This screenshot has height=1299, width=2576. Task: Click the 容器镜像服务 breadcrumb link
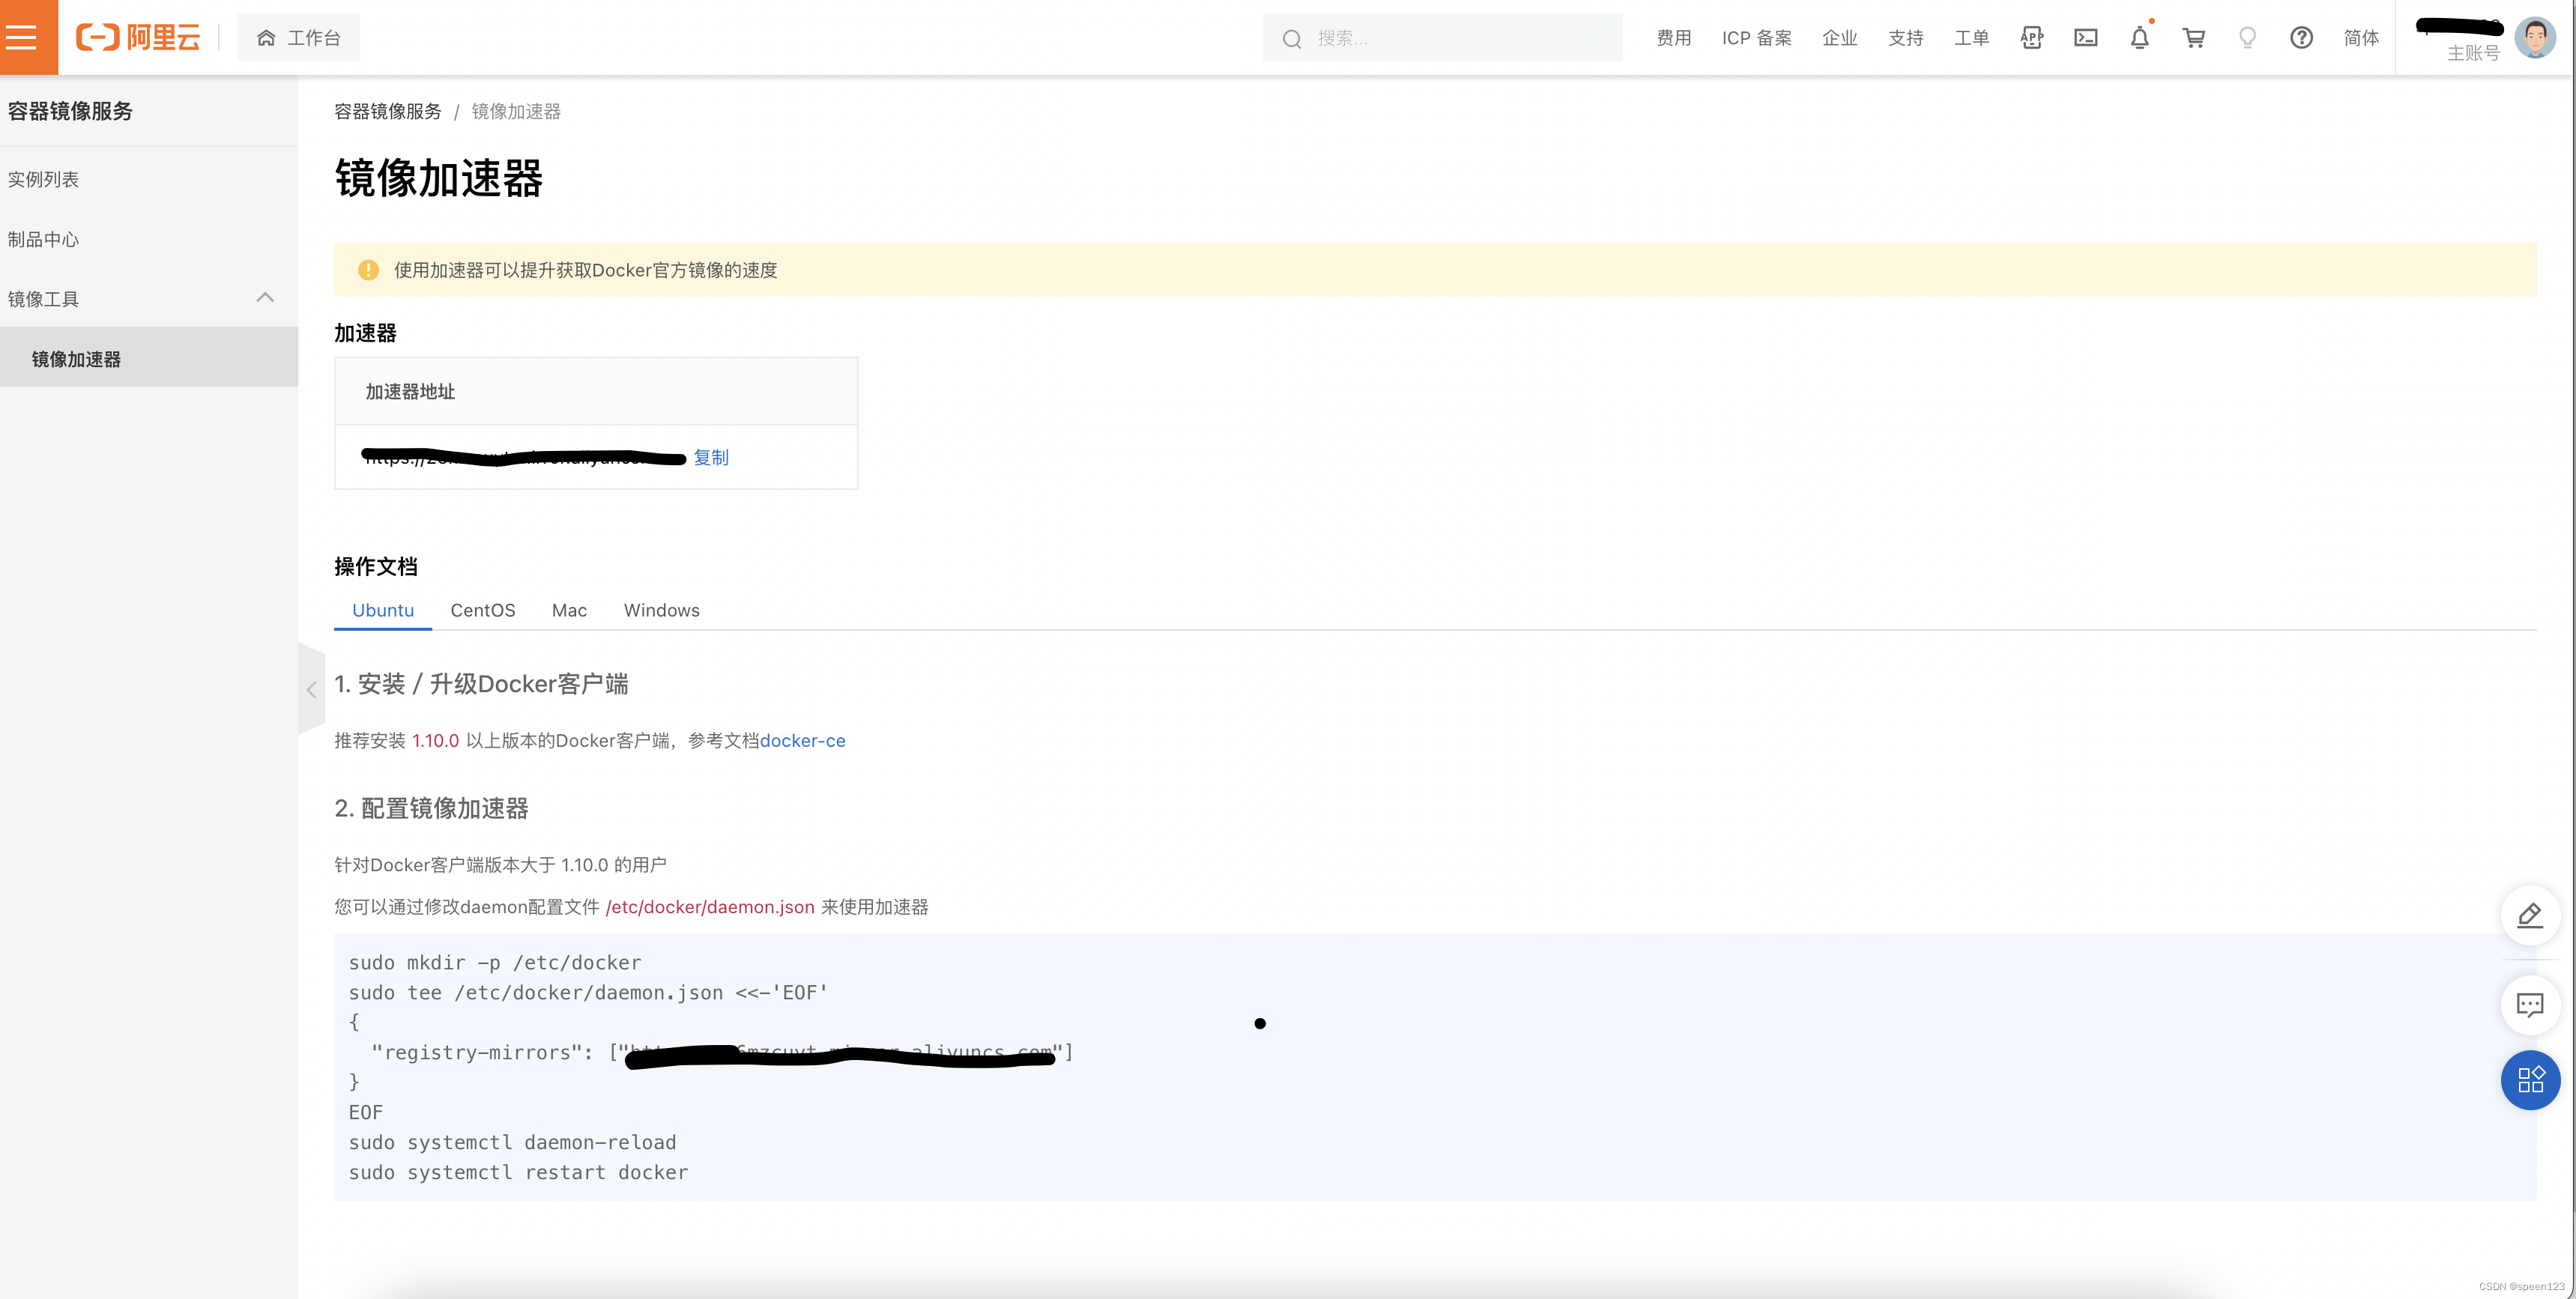pos(388,111)
